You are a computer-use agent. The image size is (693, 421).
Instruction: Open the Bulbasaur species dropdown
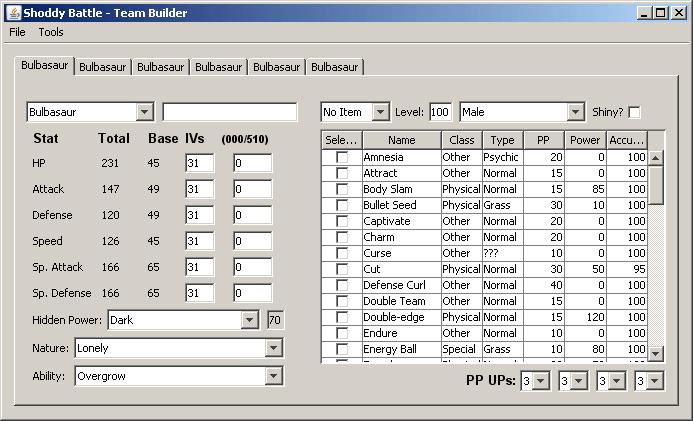click(x=90, y=112)
